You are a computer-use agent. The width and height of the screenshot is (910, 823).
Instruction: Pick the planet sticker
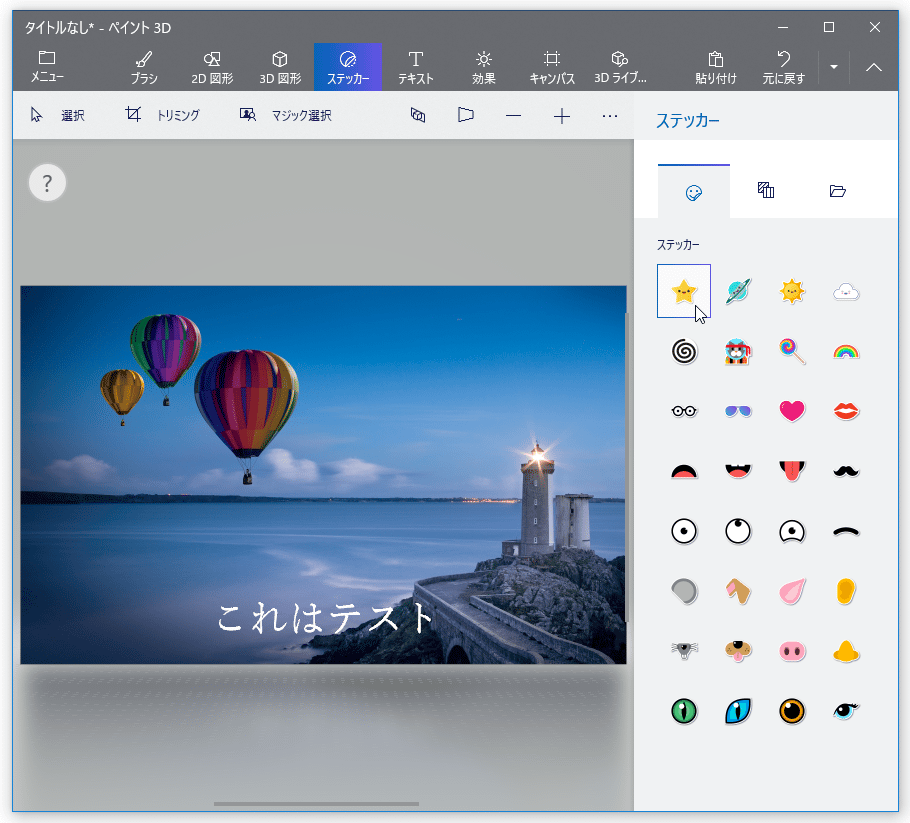pos(738,291)
